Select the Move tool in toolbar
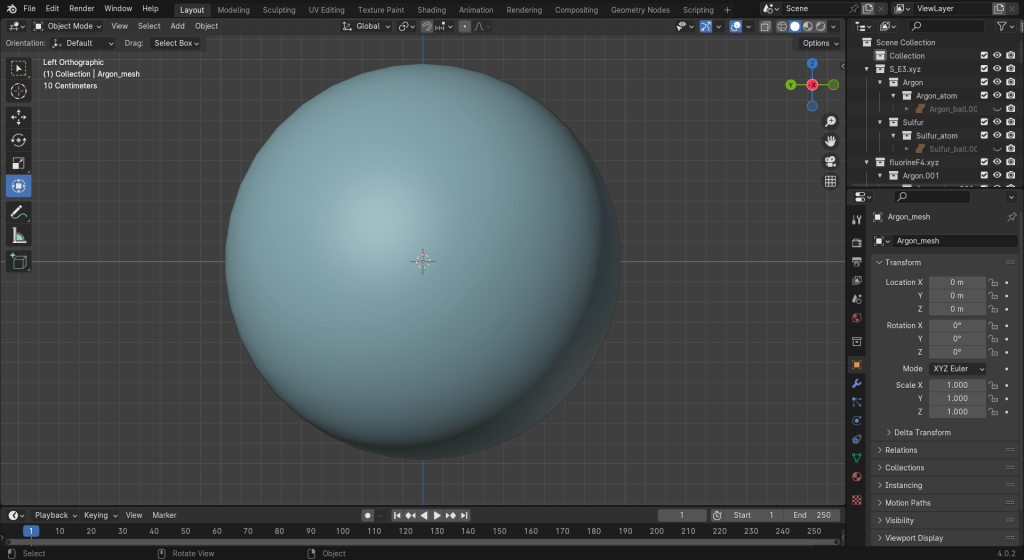 click(19, 117)
